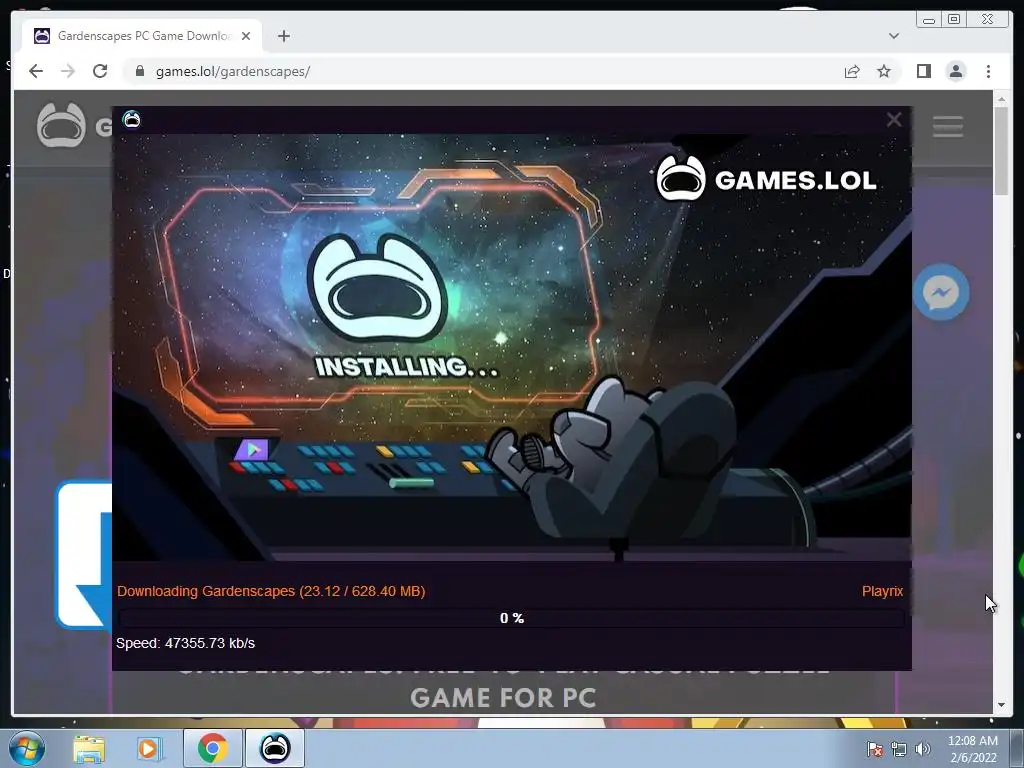This screenshot has height=768, width=1024.
Task: Click the GAME FOR PC heading text
Action: (x=503, y=697)
